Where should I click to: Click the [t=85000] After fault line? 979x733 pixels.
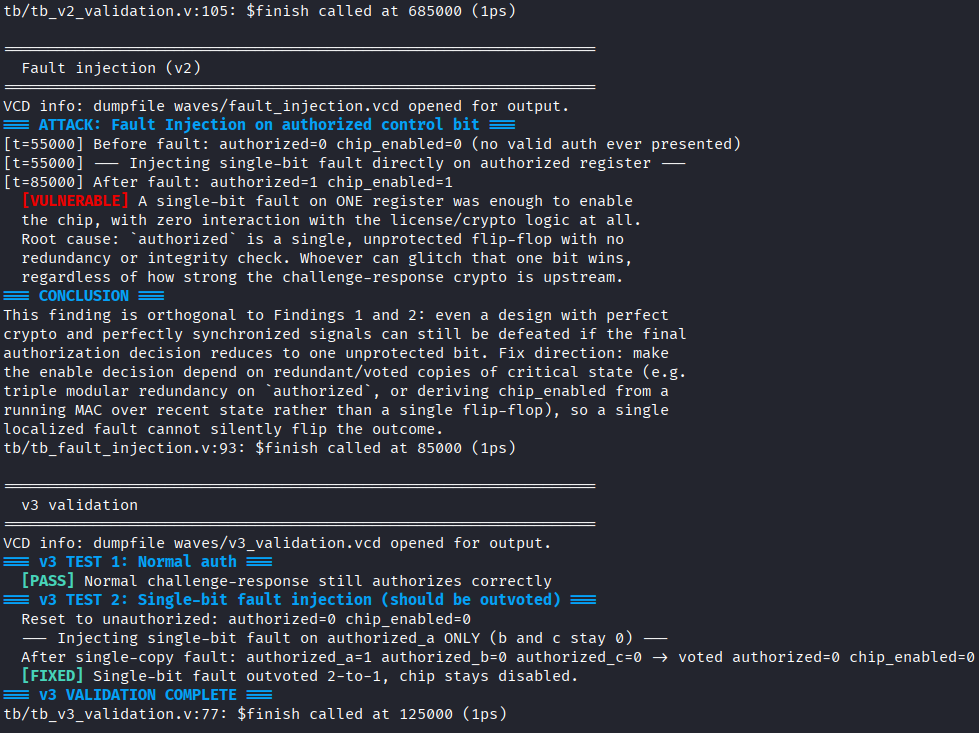(228, 182)
